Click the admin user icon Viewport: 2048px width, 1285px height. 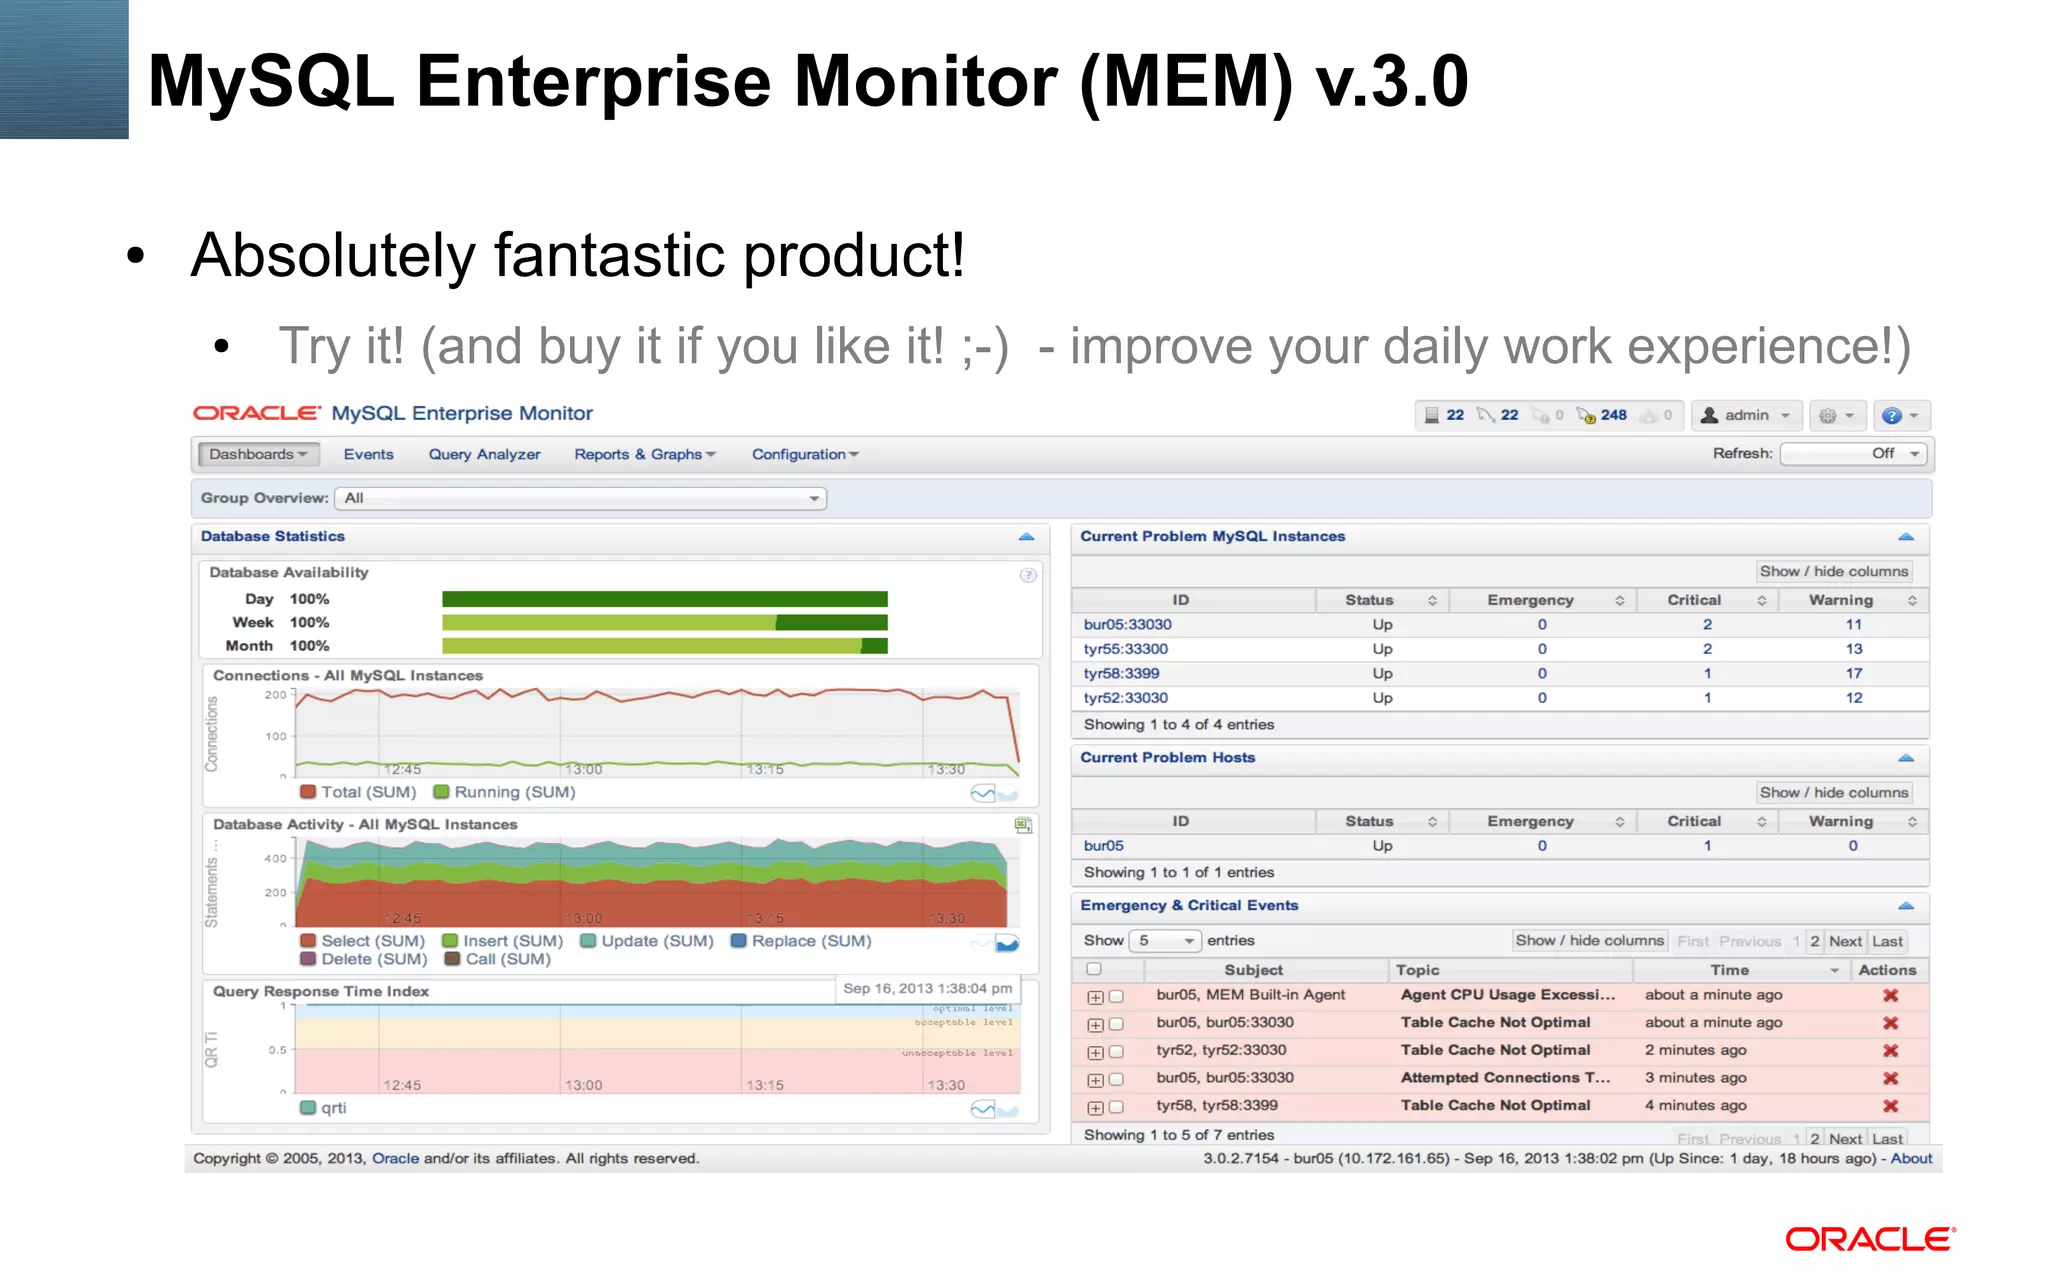click(x=1710, y=415)
